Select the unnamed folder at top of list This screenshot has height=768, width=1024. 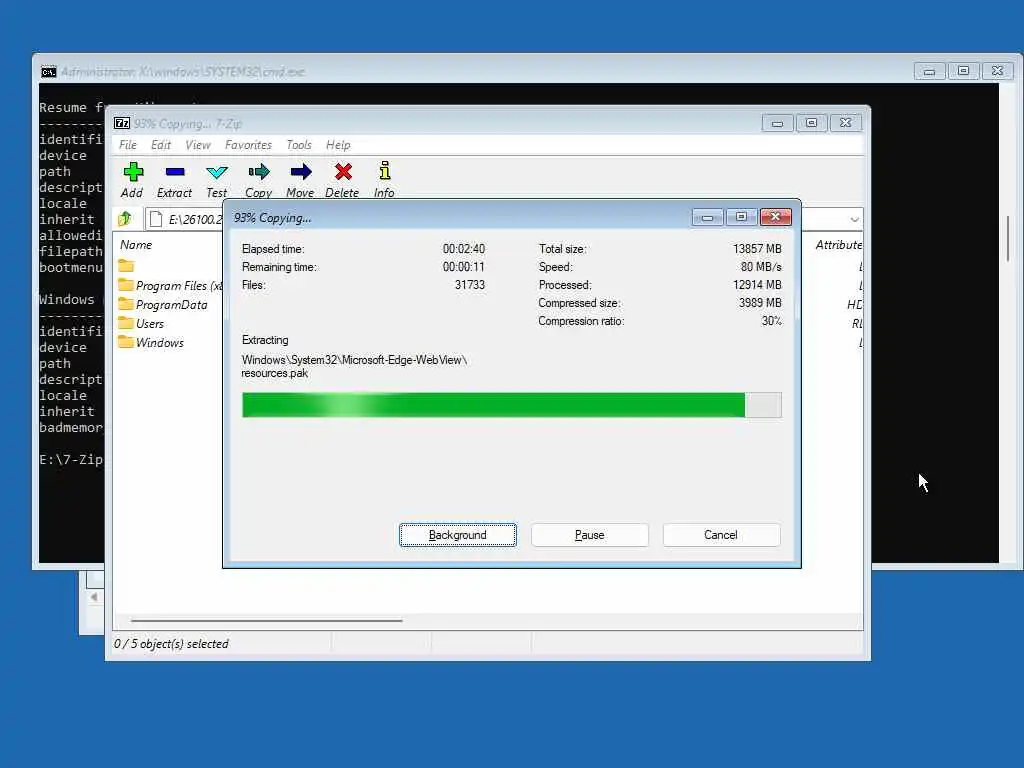[126, 266]
